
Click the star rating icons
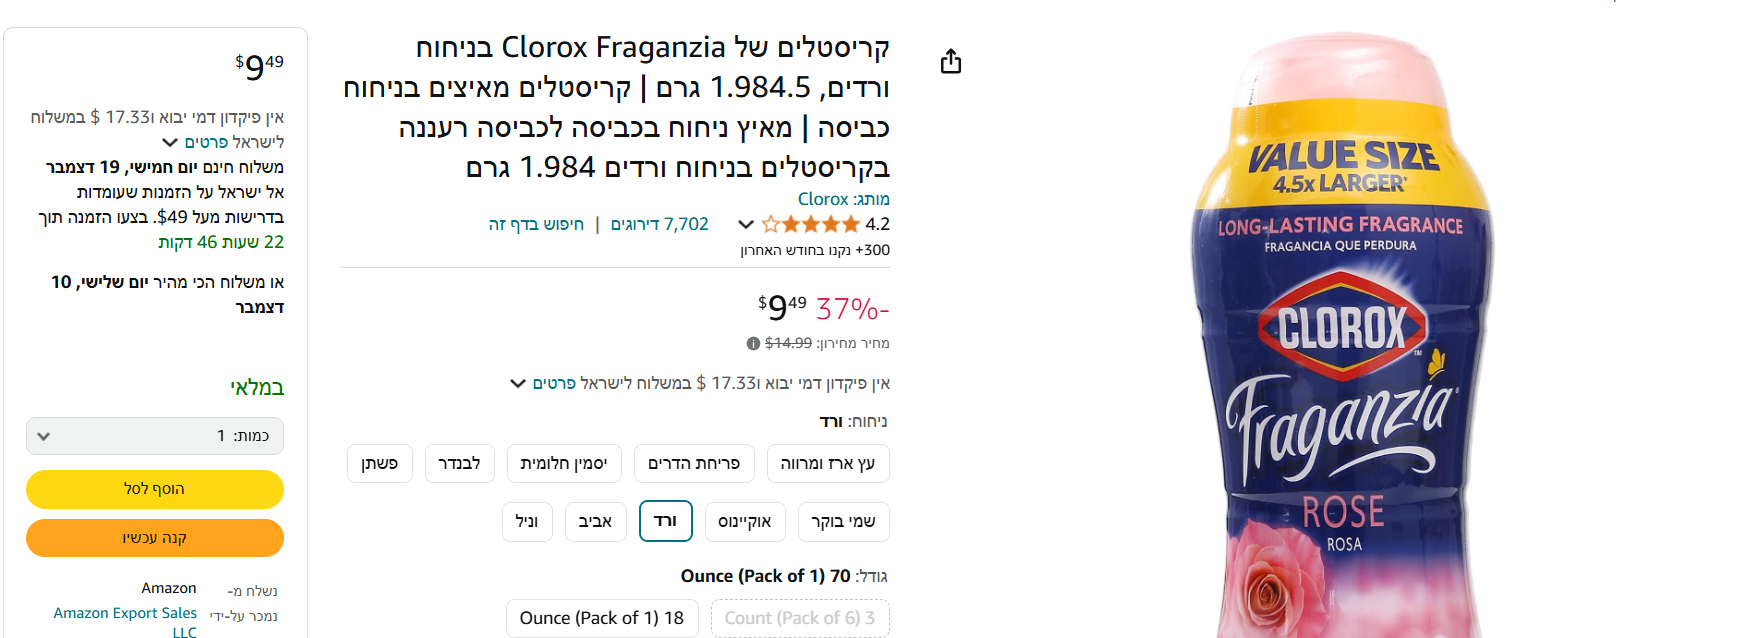tap(810, 224)
